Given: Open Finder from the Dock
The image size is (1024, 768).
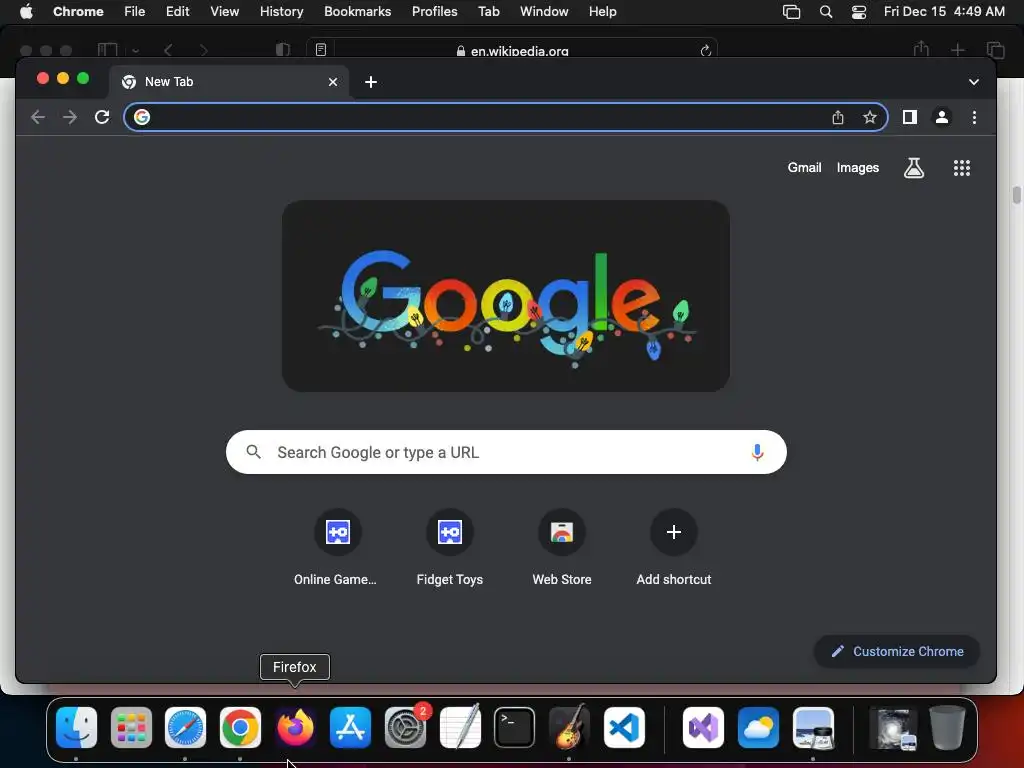Looking at the screenshot, I should (x=76, y=727).
